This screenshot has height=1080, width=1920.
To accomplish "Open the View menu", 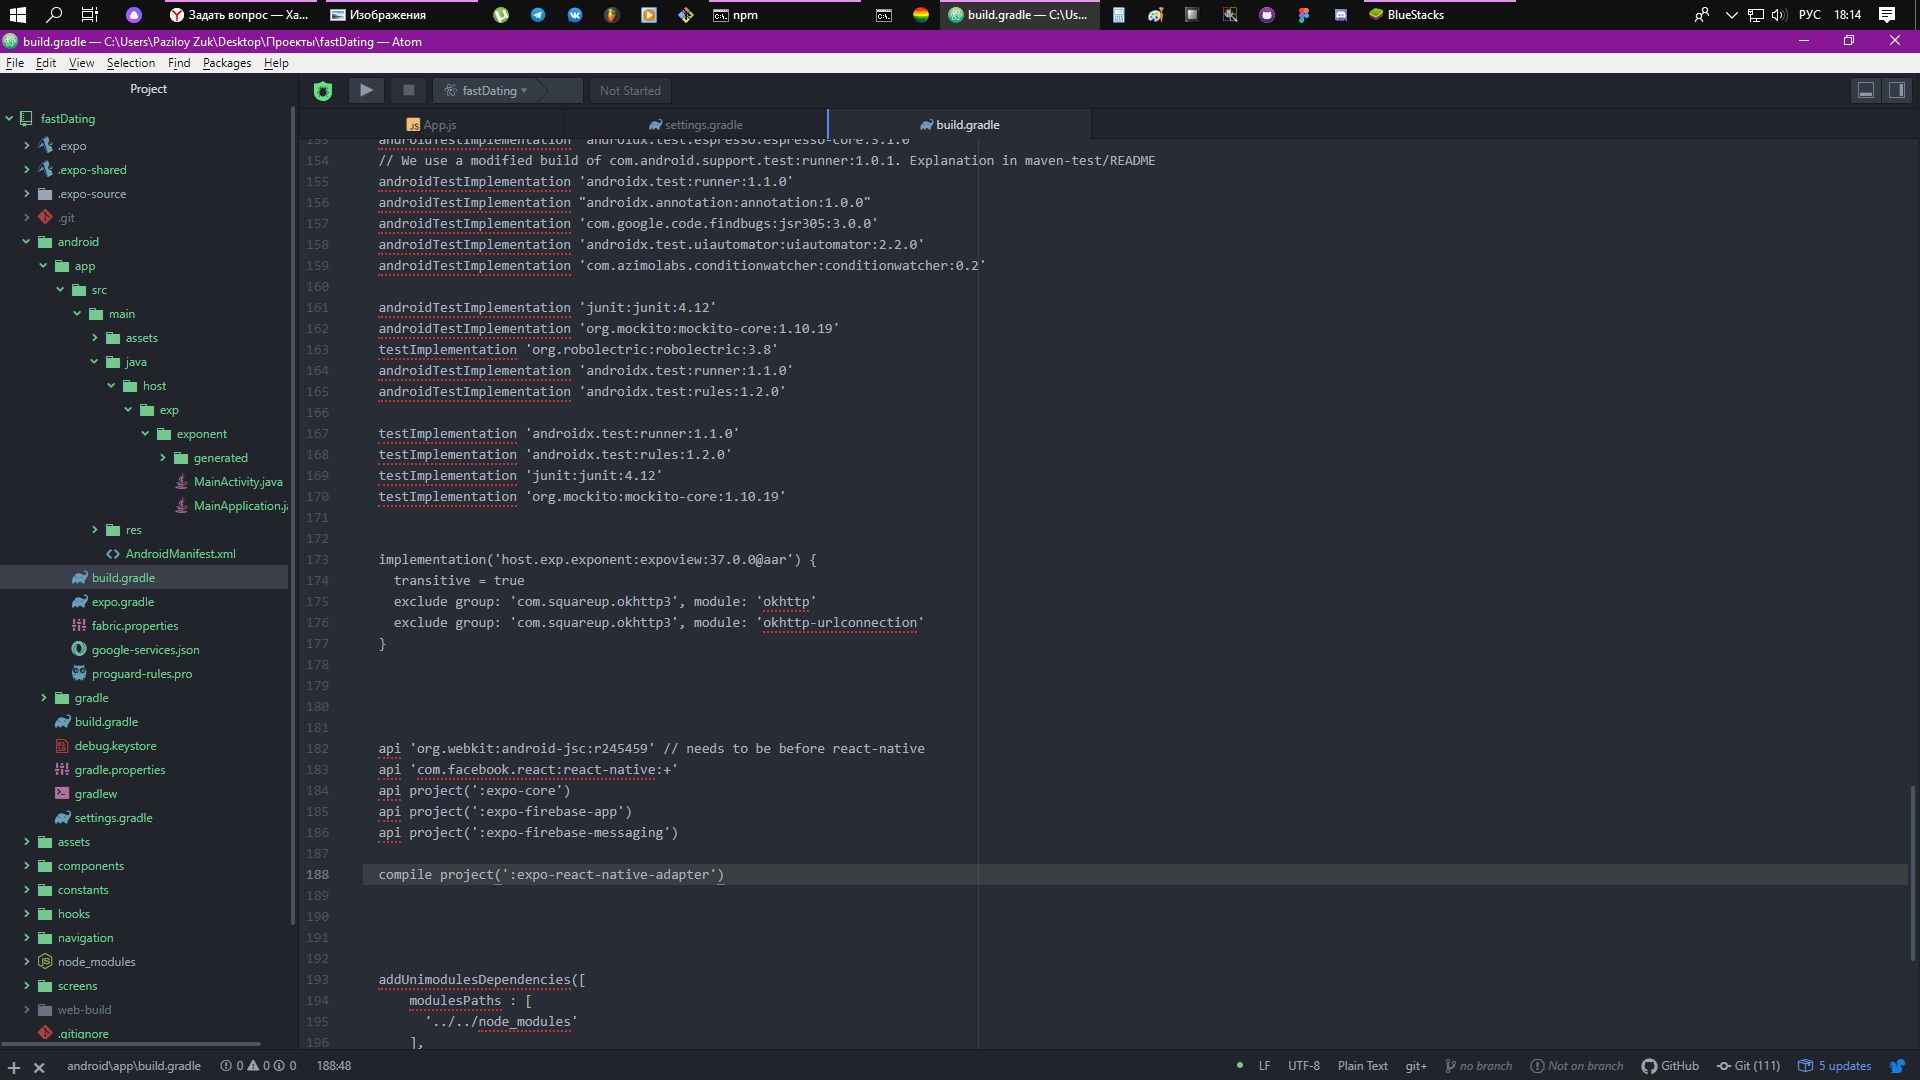I will tap(81, 63).
